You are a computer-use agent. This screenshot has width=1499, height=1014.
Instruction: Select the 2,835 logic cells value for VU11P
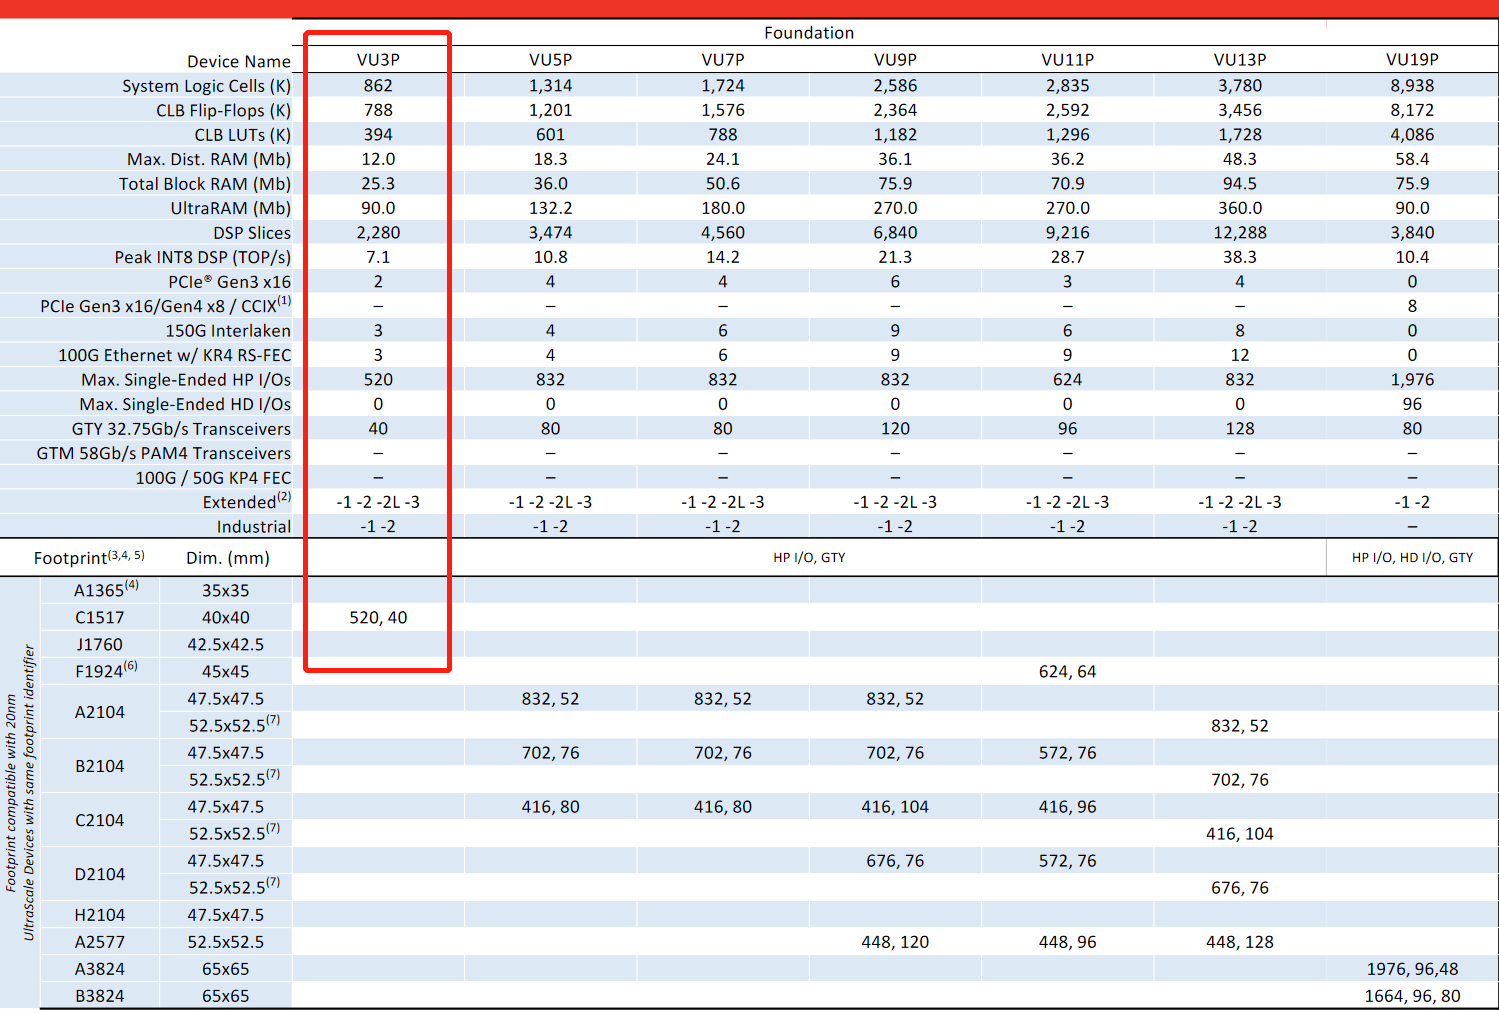(1067, 86)
